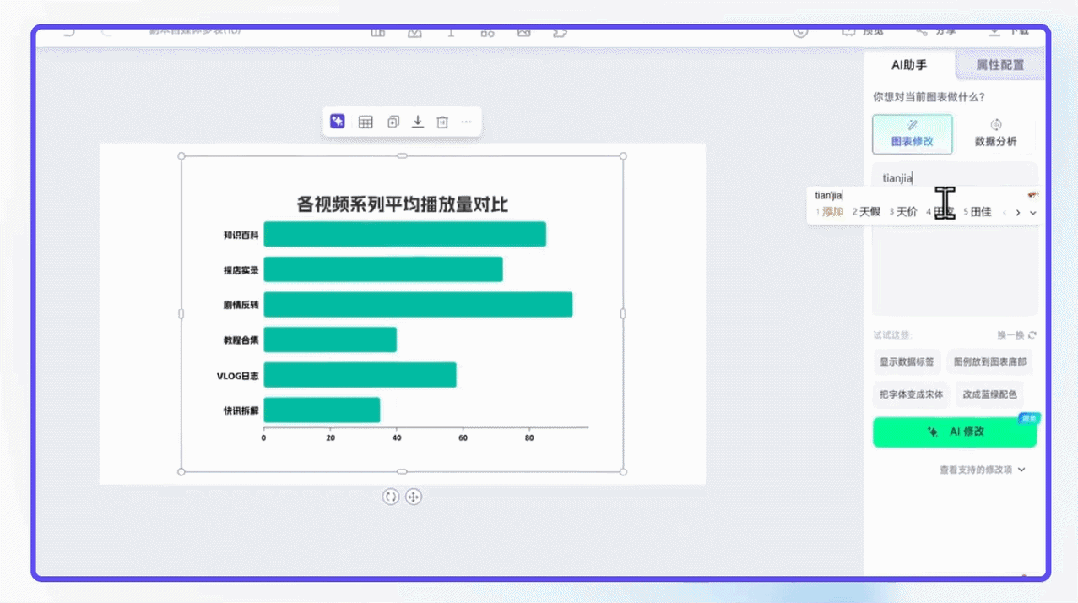Click the move handle icon below chart
1078x603 pixels.
click(x=413, y=497)
